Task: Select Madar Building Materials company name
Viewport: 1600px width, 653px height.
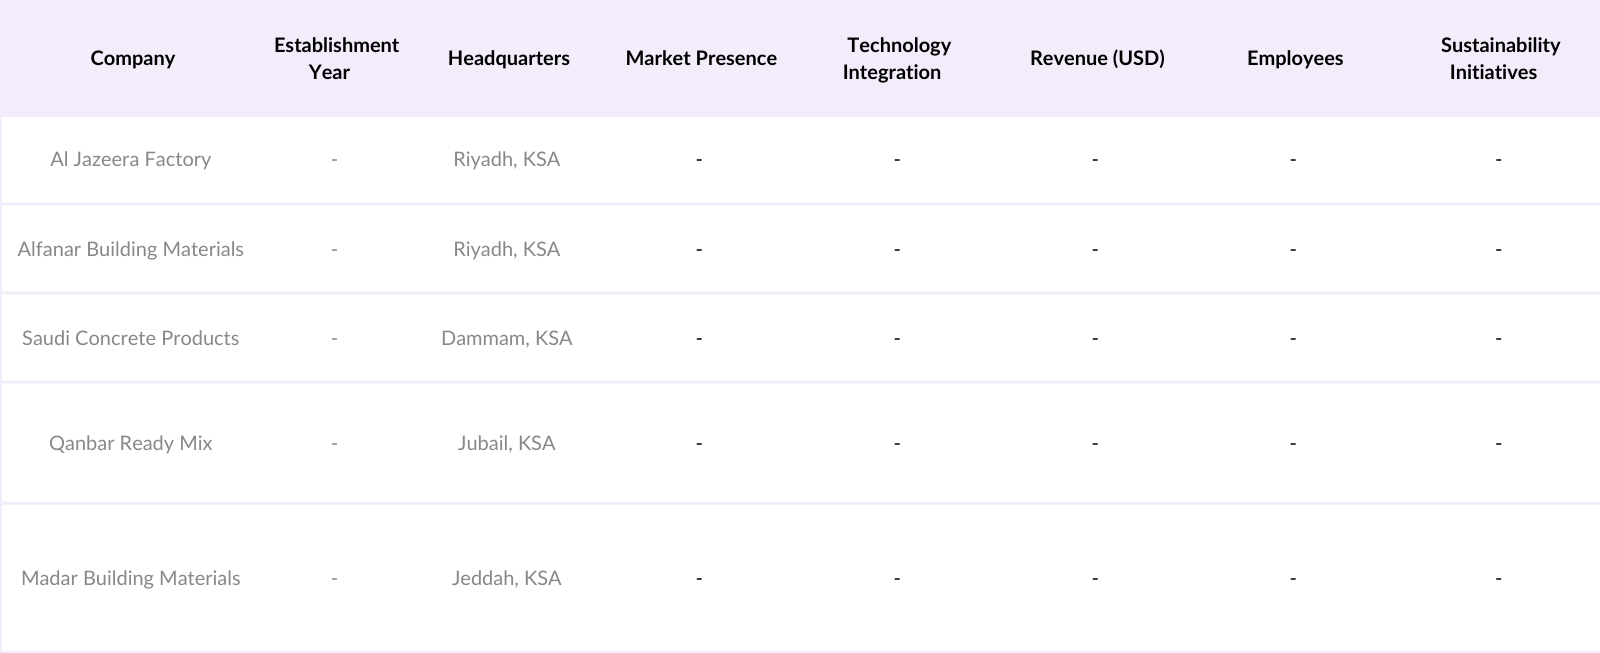Action: [x=130, y=578]
